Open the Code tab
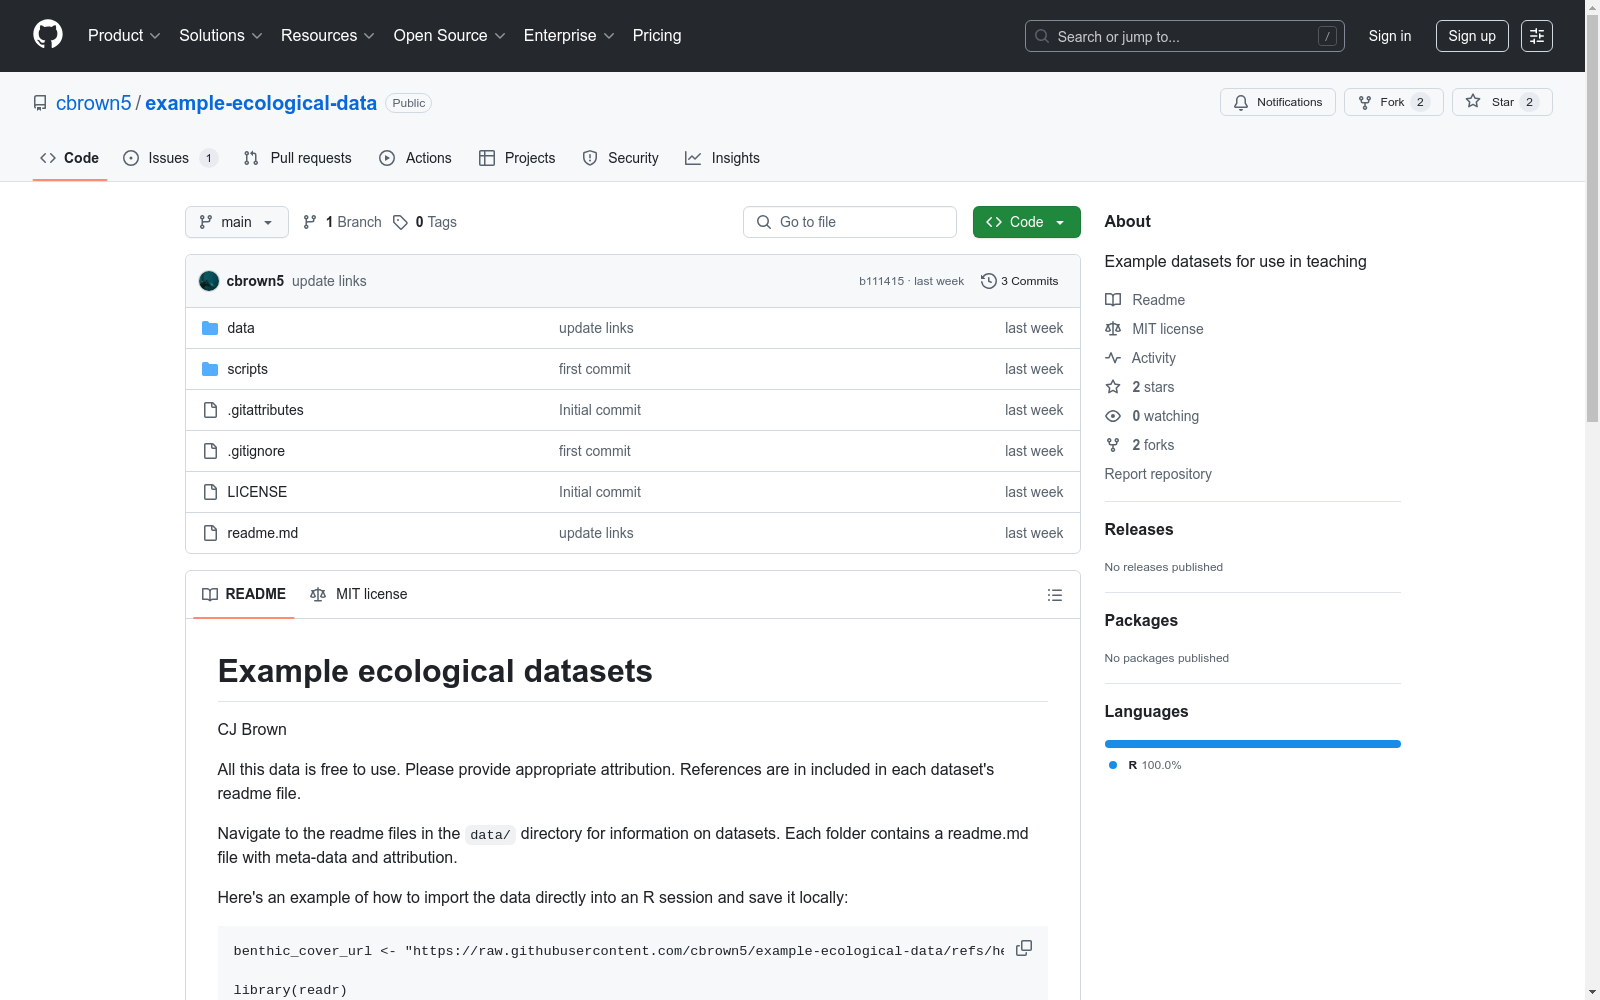 [x=70, y=158]
